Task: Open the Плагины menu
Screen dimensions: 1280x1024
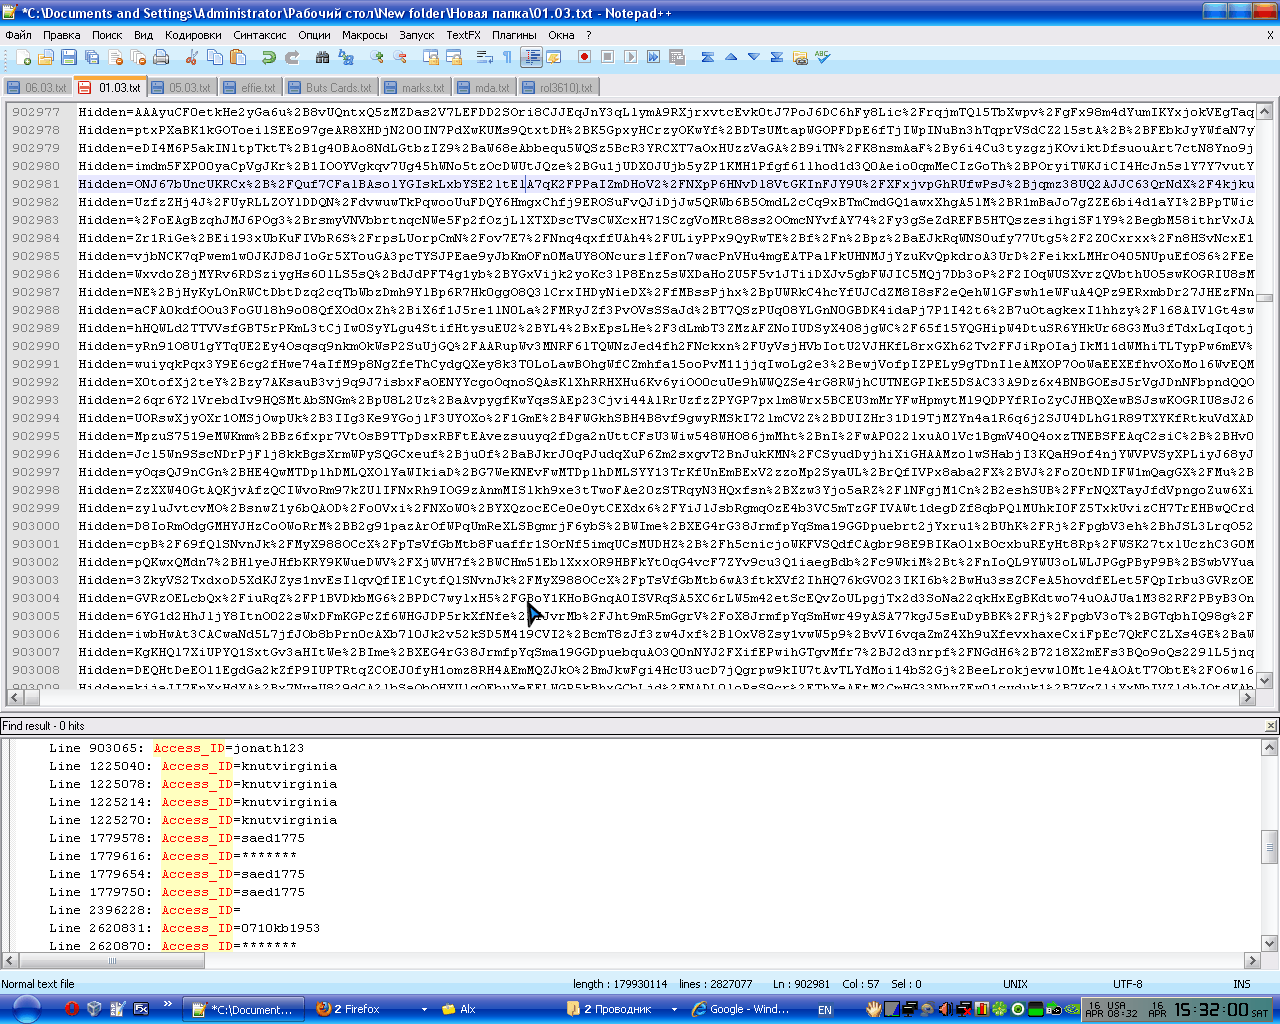Action: point(514,35)
